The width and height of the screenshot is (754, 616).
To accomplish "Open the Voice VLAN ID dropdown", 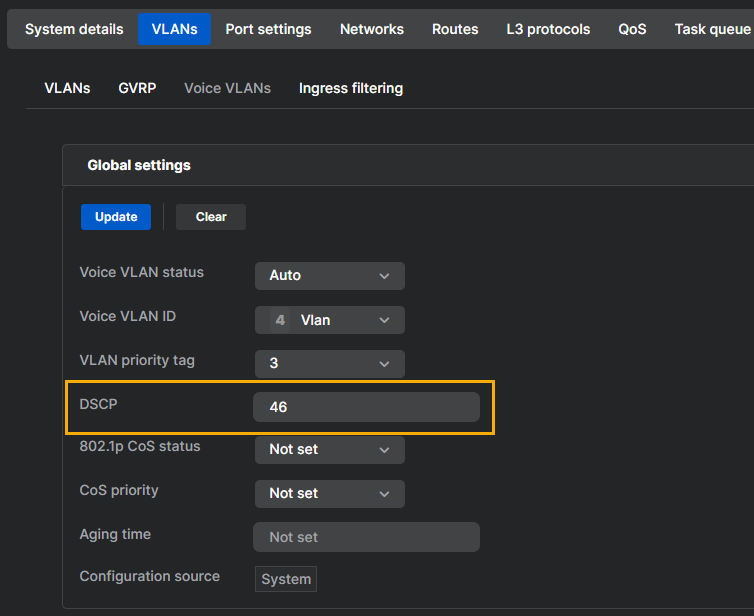I will [x=329, y=320].
